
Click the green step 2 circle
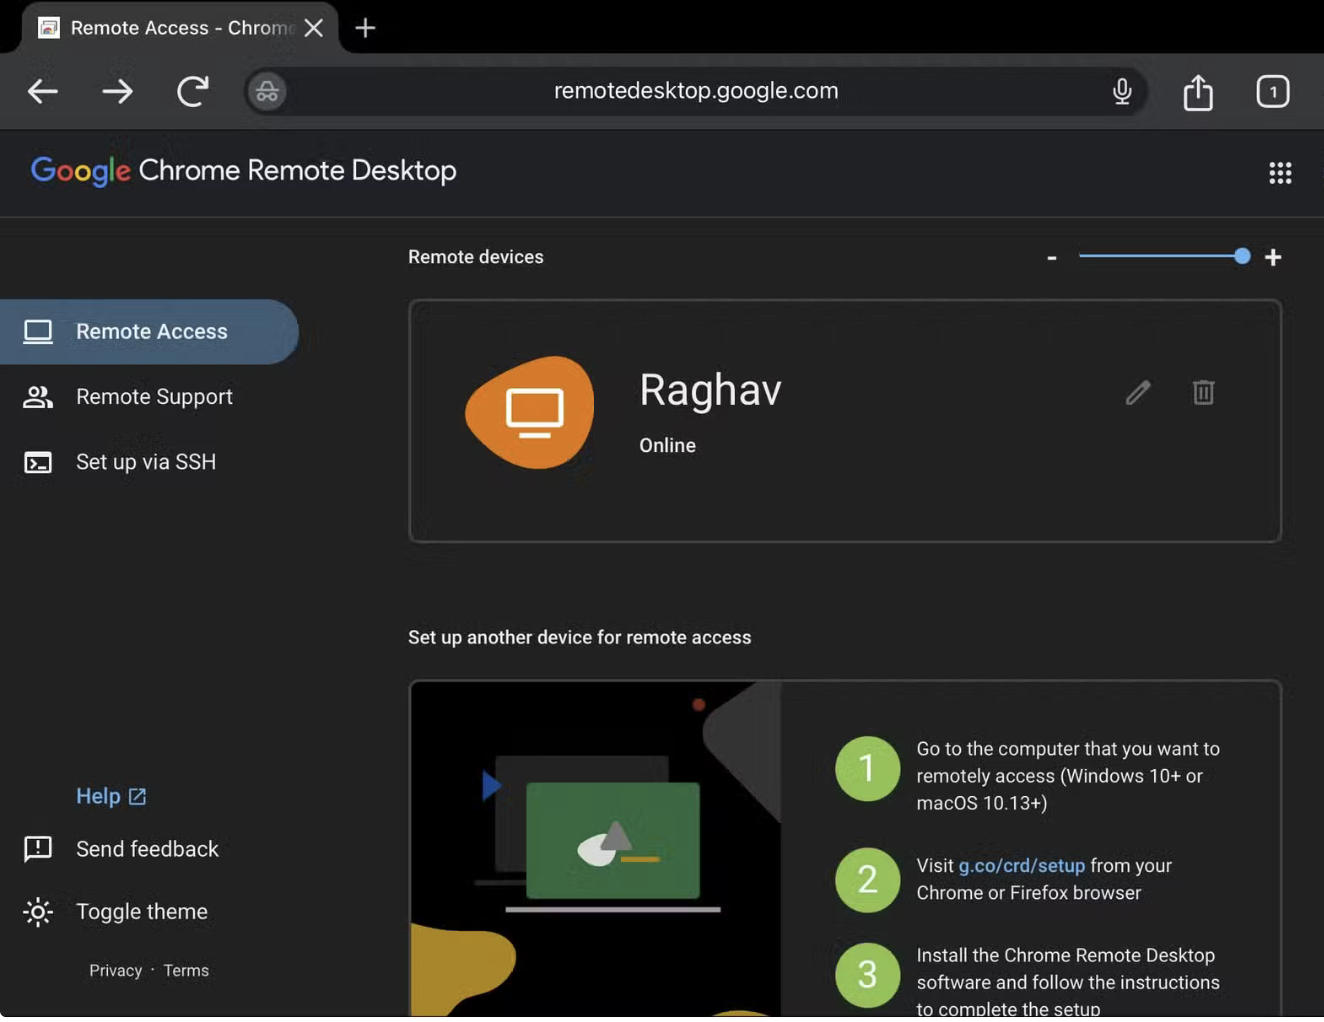pyautogui.click(x=868, y=880)
